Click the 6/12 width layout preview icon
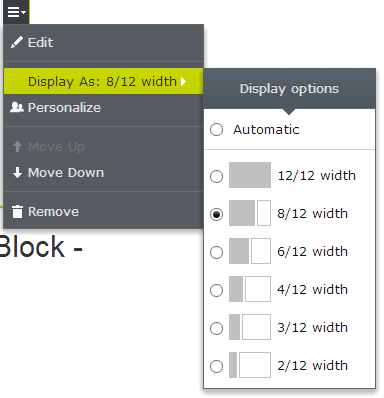Image resolution: width=384 pixels, height=398 pixels. (250, 251)
